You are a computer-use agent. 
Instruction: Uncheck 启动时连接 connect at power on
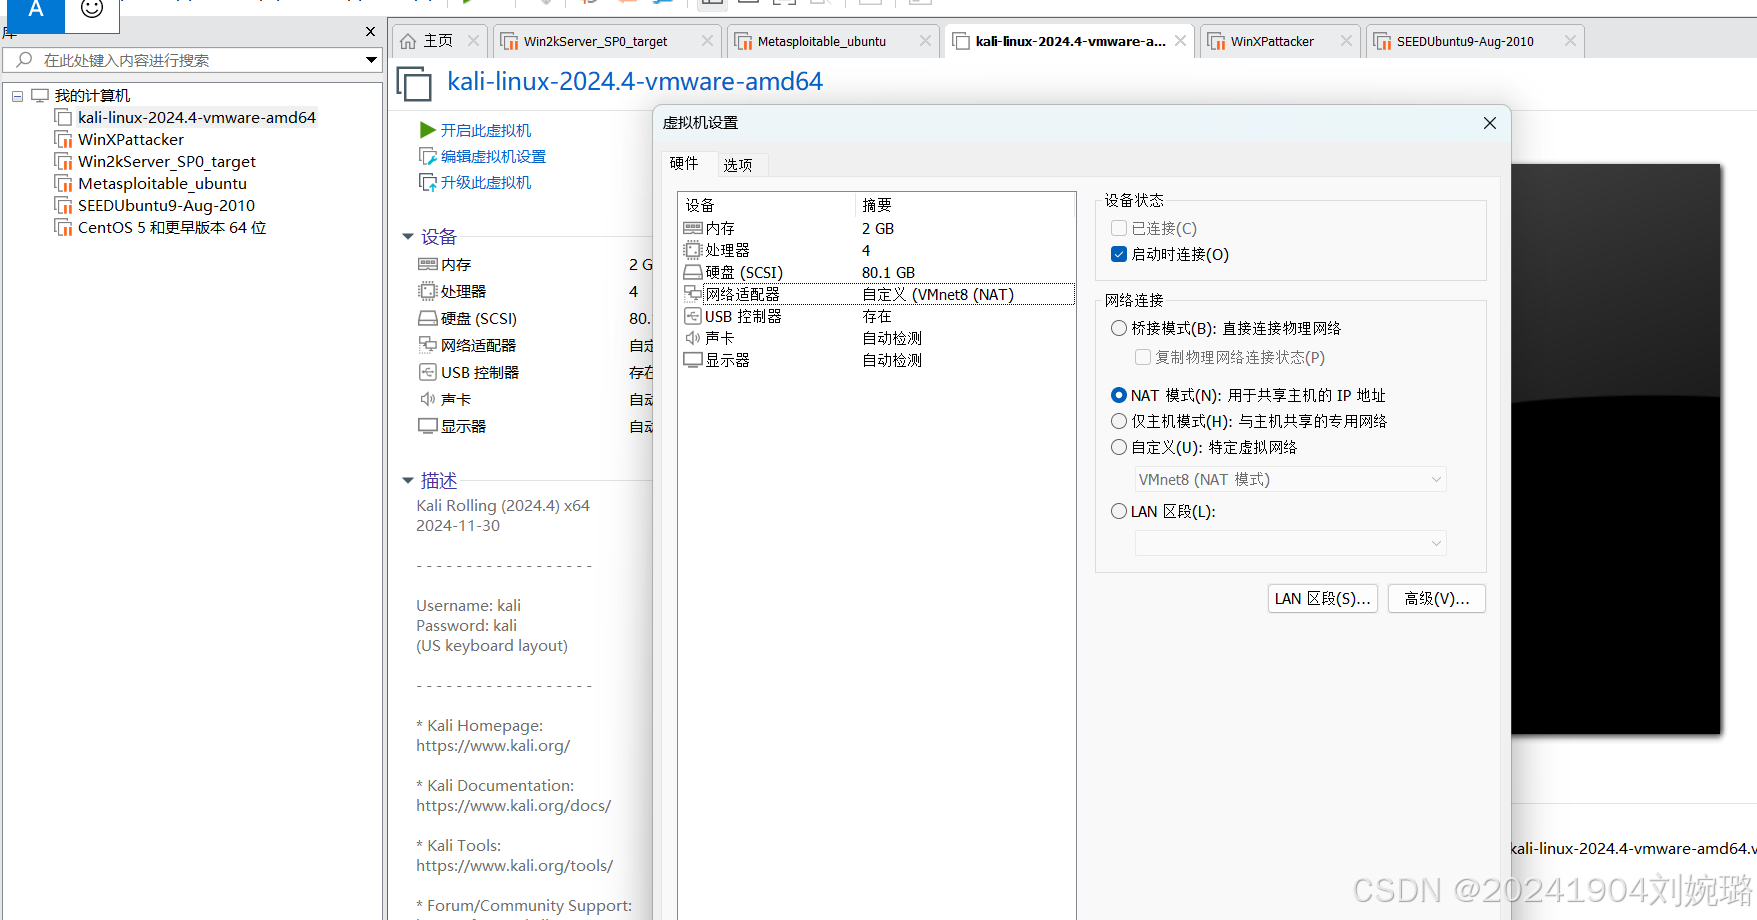1119,254
